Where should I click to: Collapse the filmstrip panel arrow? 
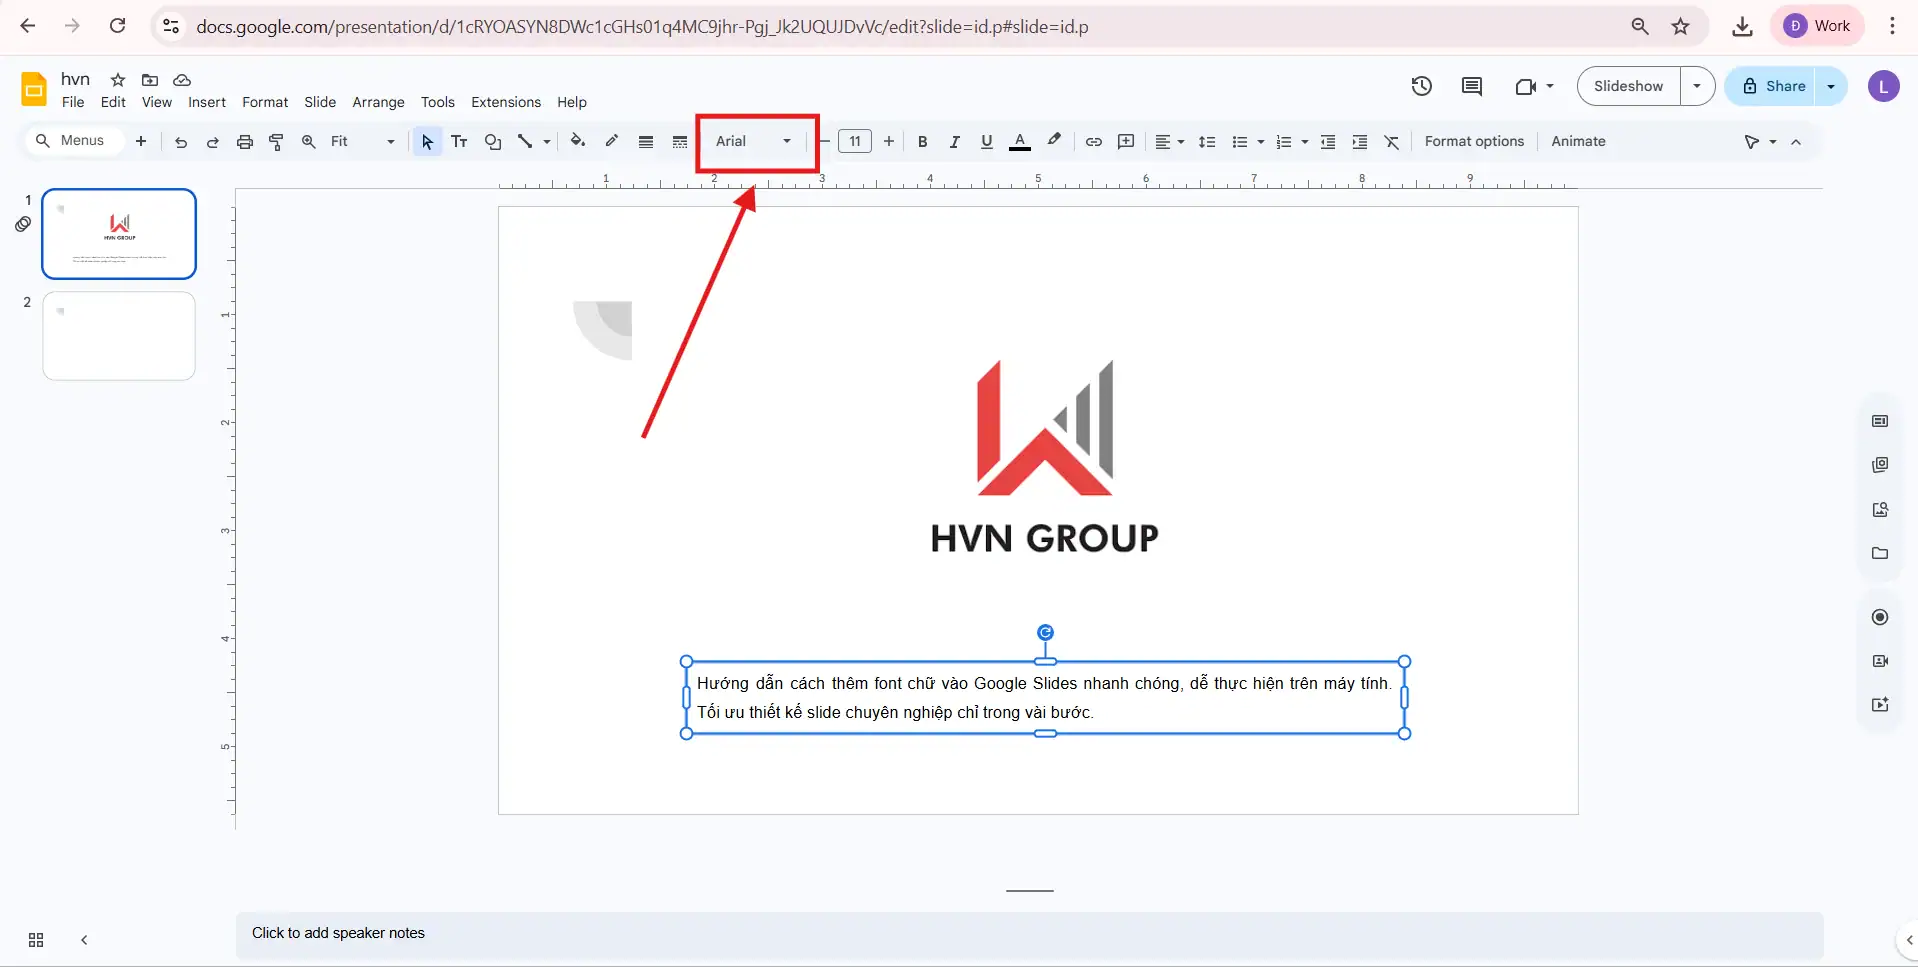tap(84, 940)
